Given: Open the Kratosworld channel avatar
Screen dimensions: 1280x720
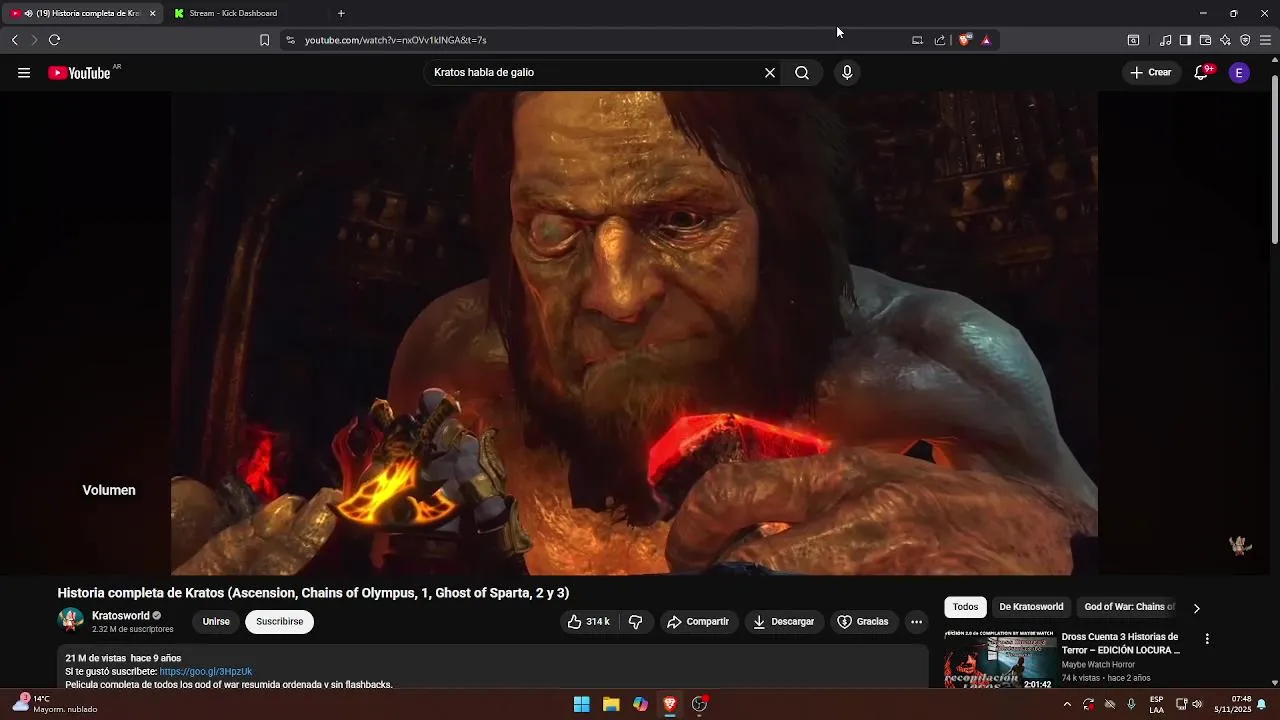Looking at the screenshot, I should (x=71, y=621).
